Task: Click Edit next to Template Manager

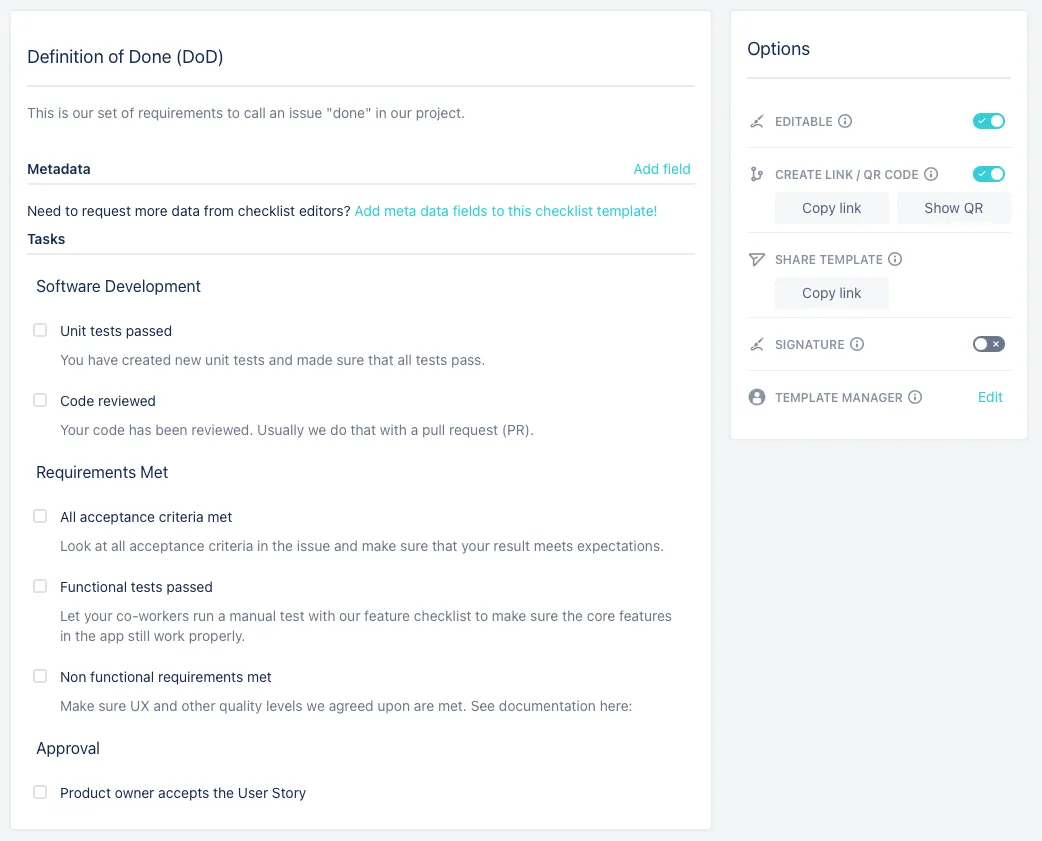Action: point(989,397)
